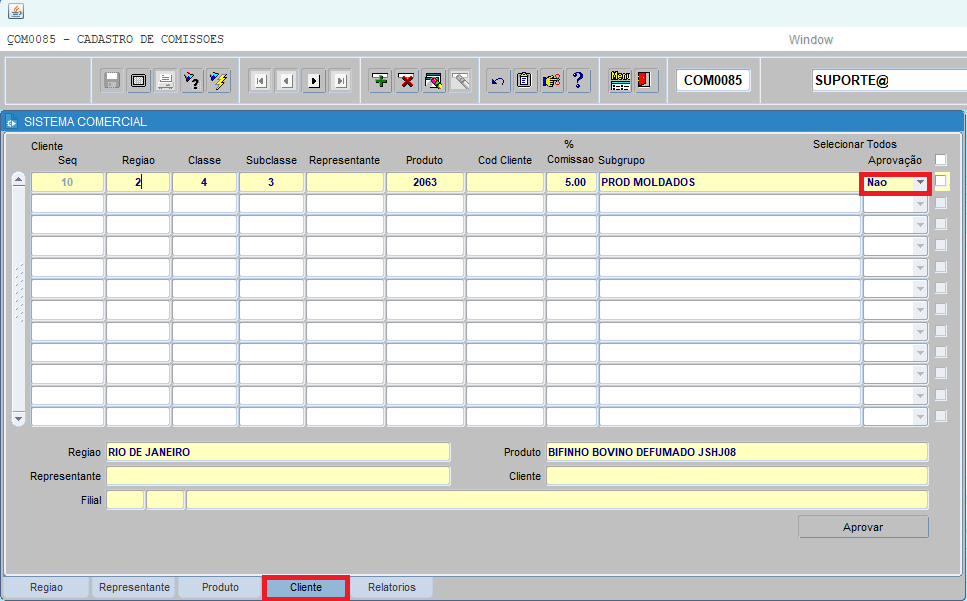Click the Subclasse cell with value 3
The image size is (967, 601).
(x=271, y=182)
